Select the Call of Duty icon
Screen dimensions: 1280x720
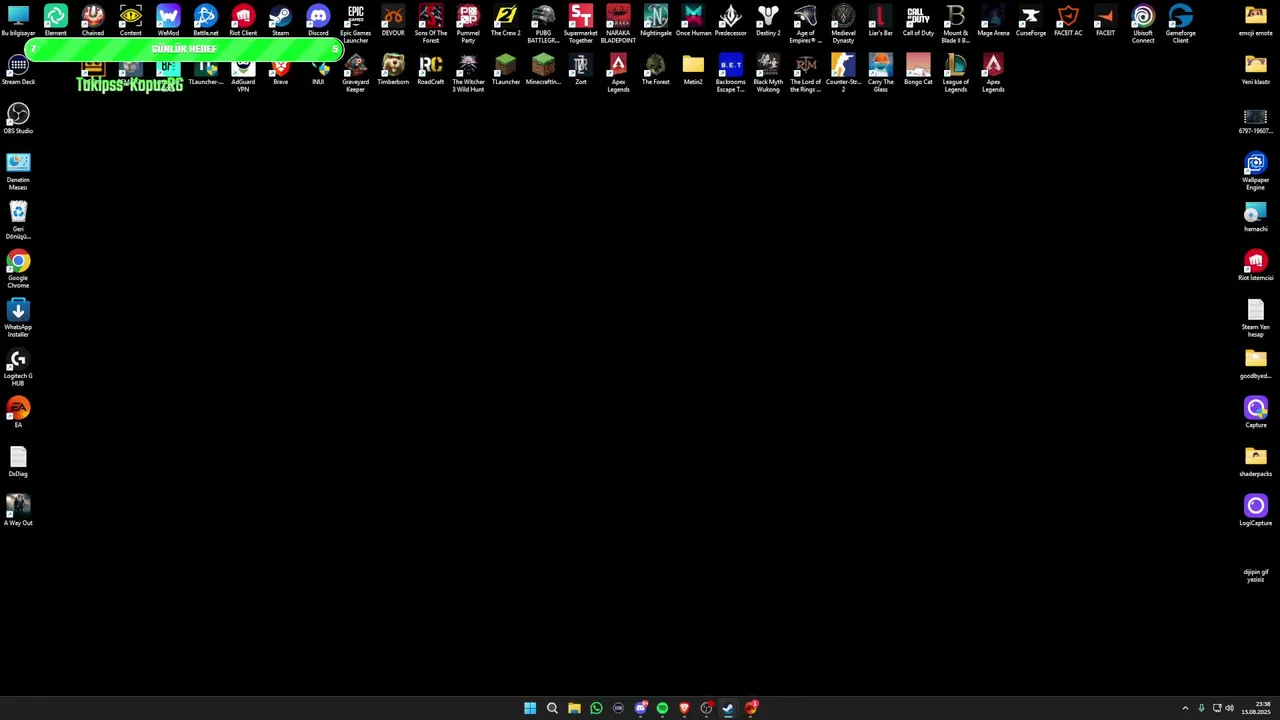(918, 21)
